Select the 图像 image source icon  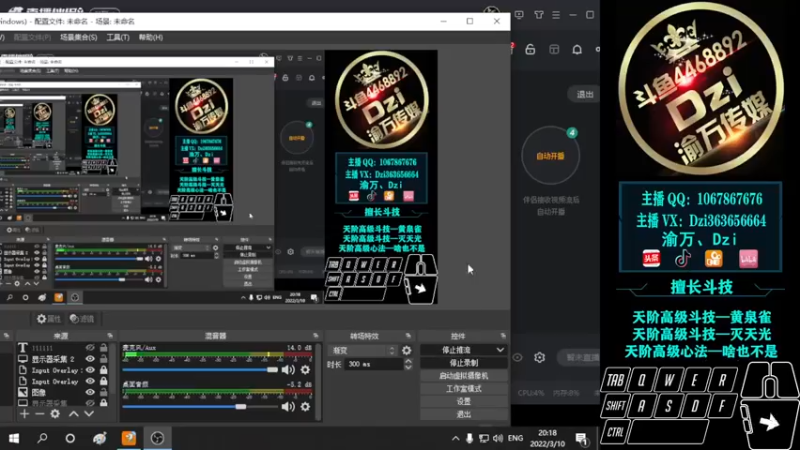(23, 392)
